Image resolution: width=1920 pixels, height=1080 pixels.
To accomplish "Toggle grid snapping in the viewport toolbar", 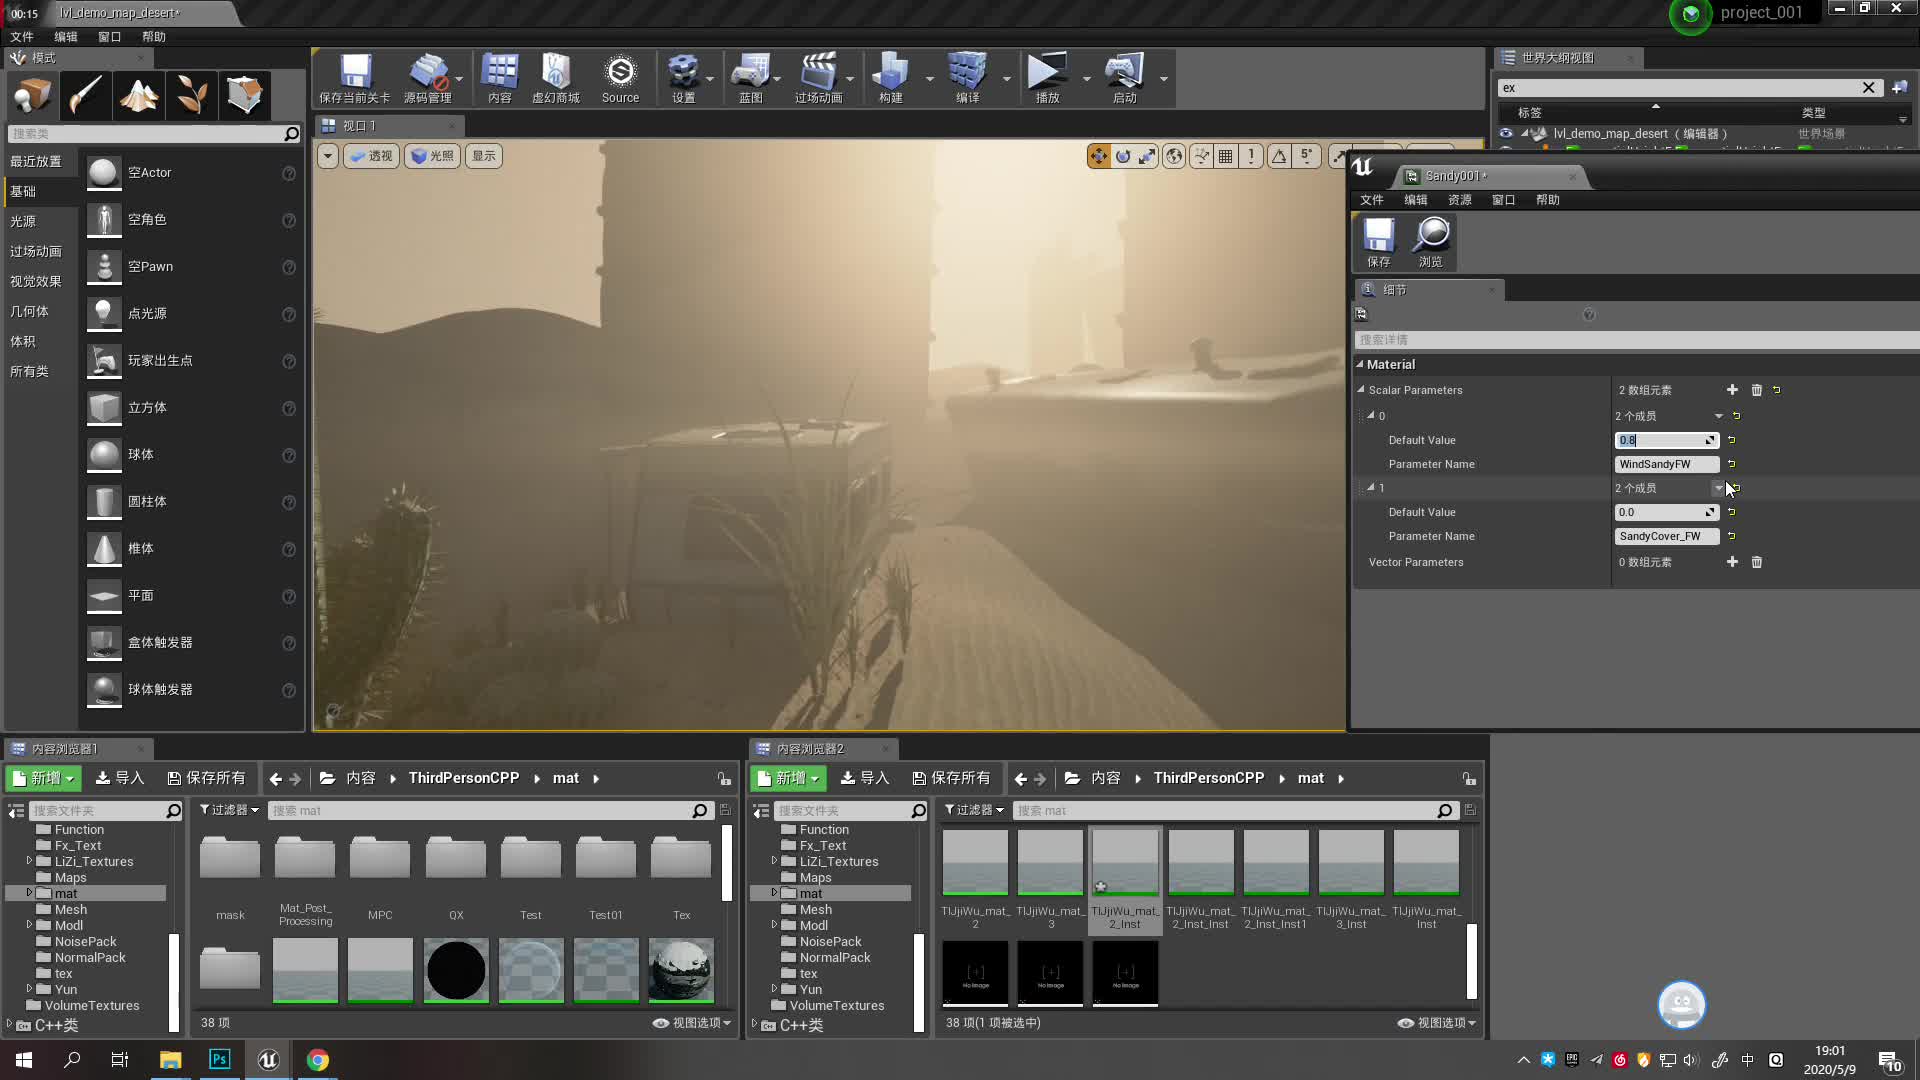I will pyautogui.click(x=1226, y=156).
